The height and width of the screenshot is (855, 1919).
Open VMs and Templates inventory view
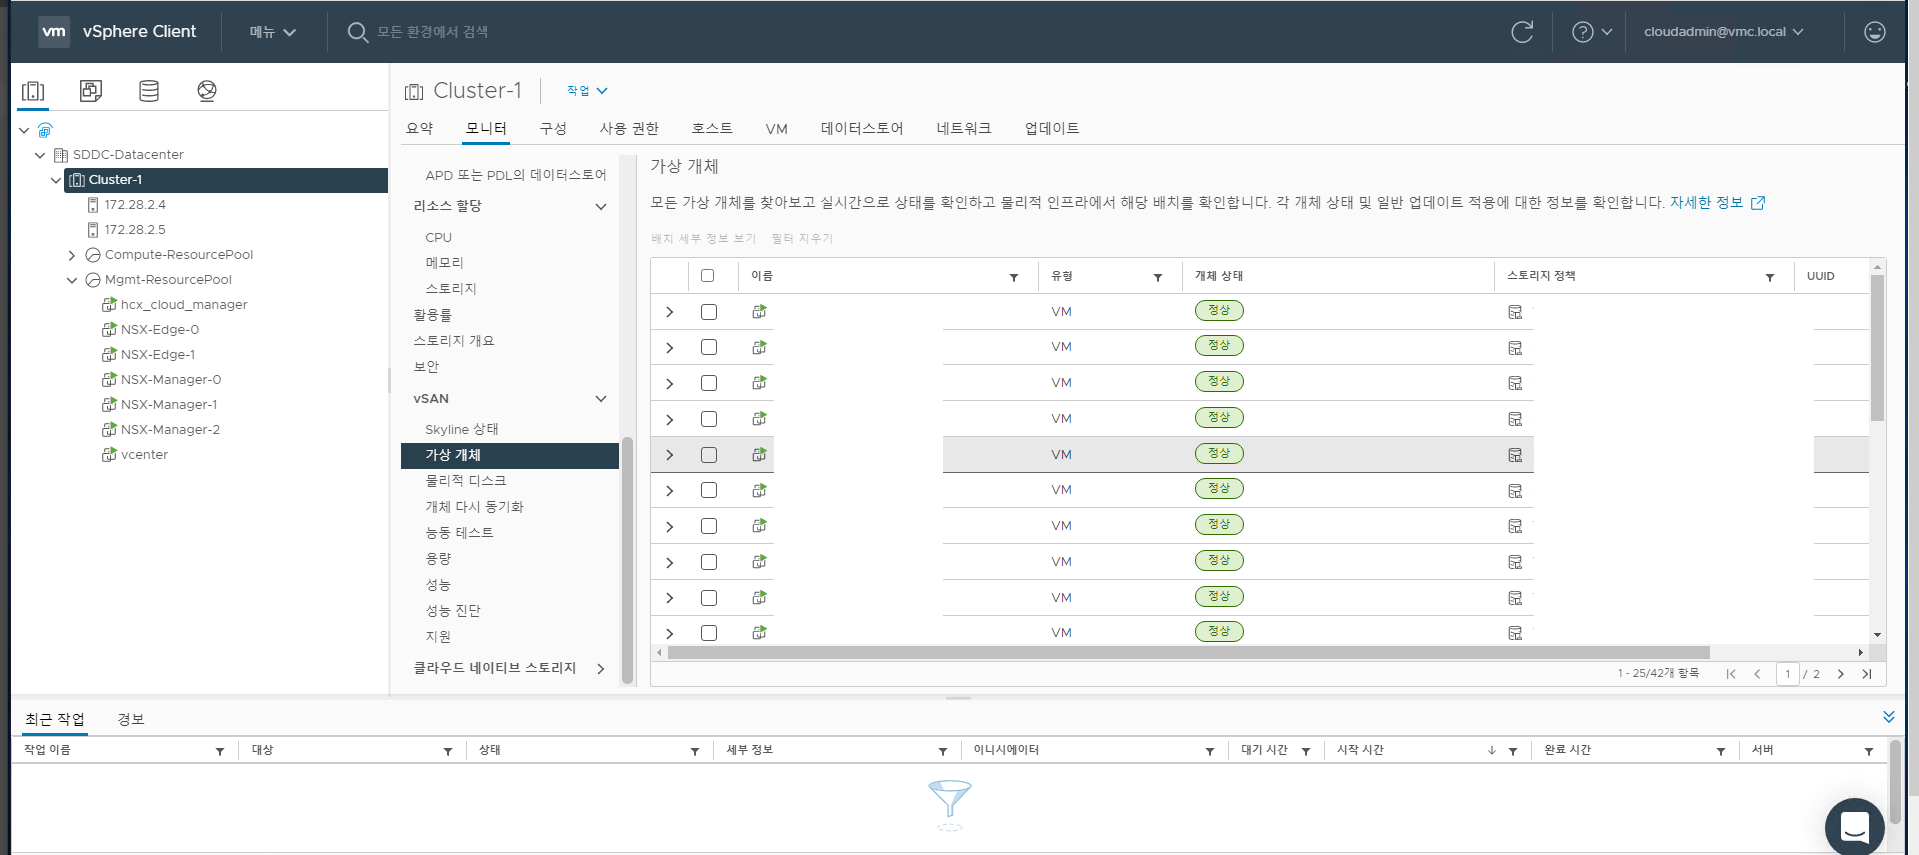point(91,91)
